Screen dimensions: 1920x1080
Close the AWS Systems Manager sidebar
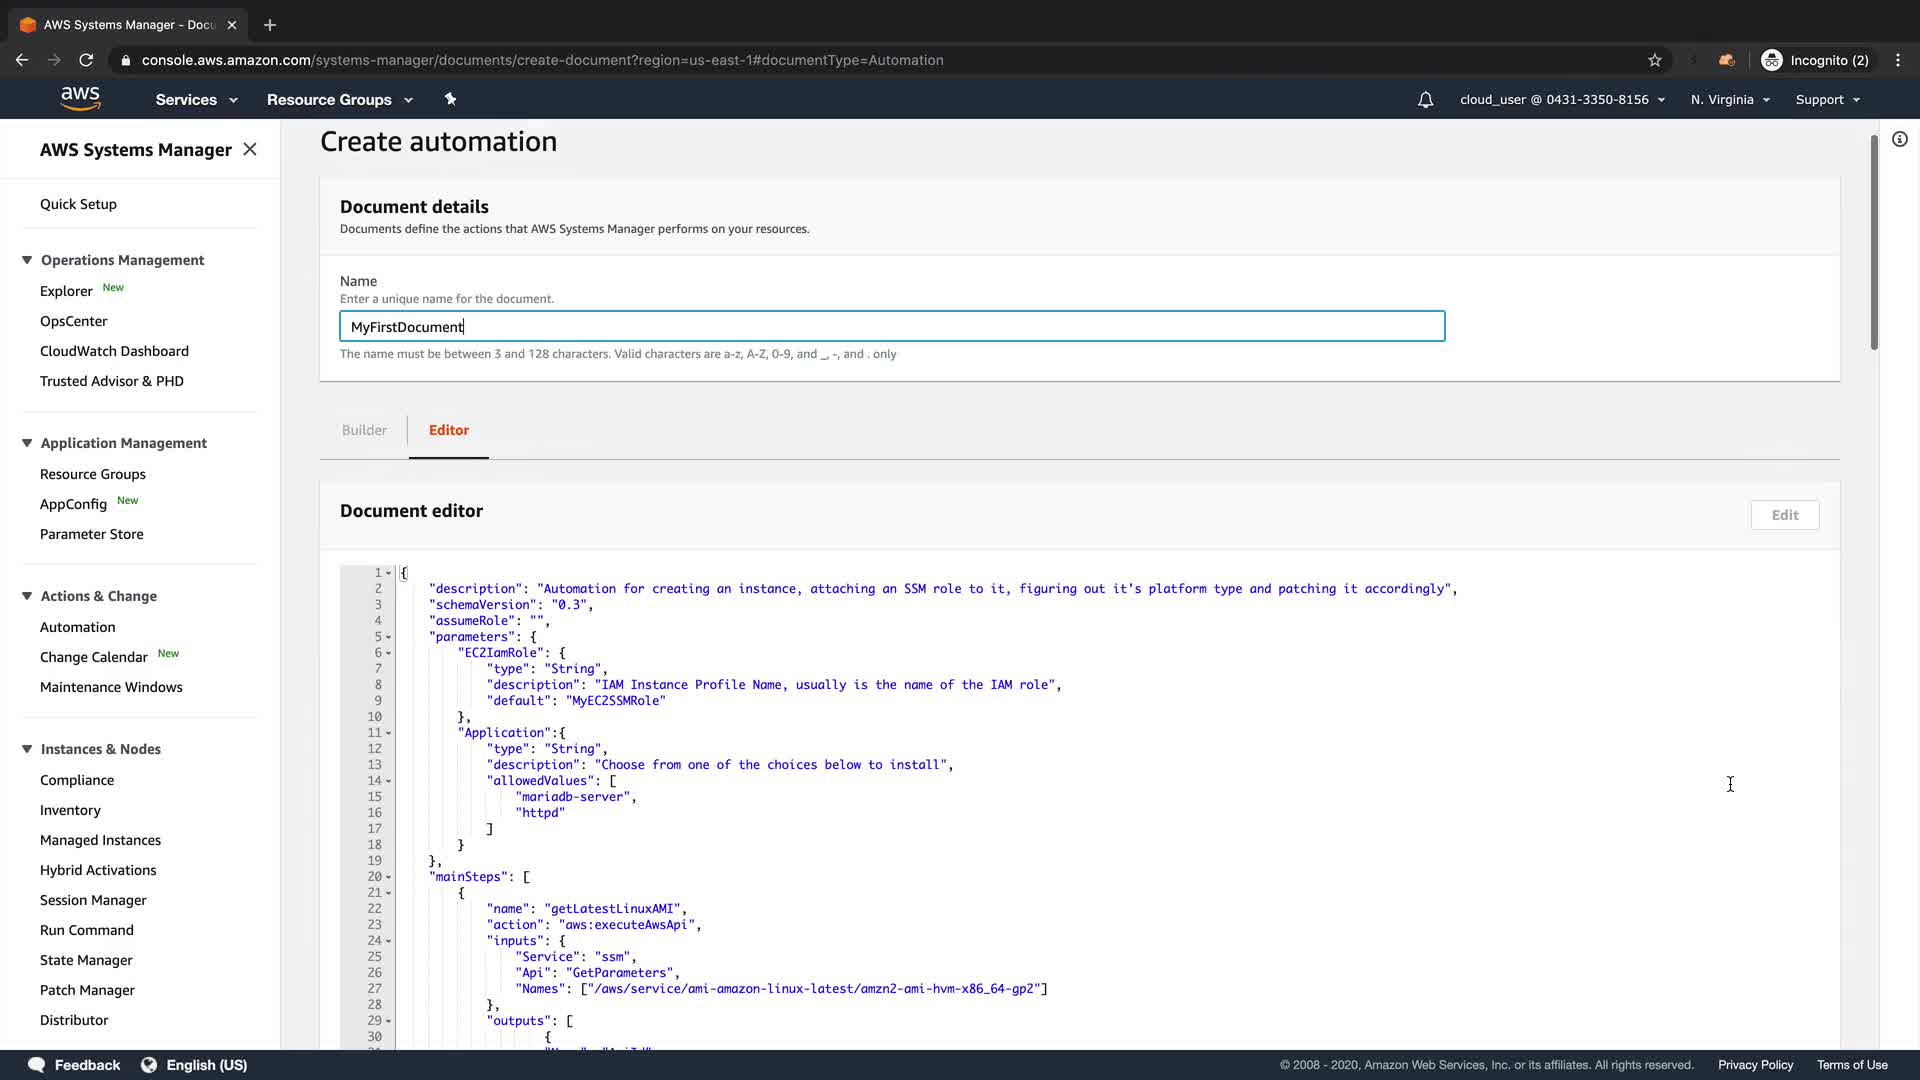(250, 149)
